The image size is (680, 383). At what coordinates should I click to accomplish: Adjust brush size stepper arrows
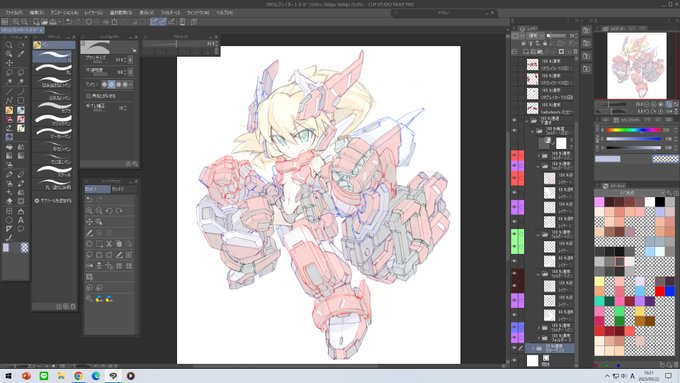125,59
